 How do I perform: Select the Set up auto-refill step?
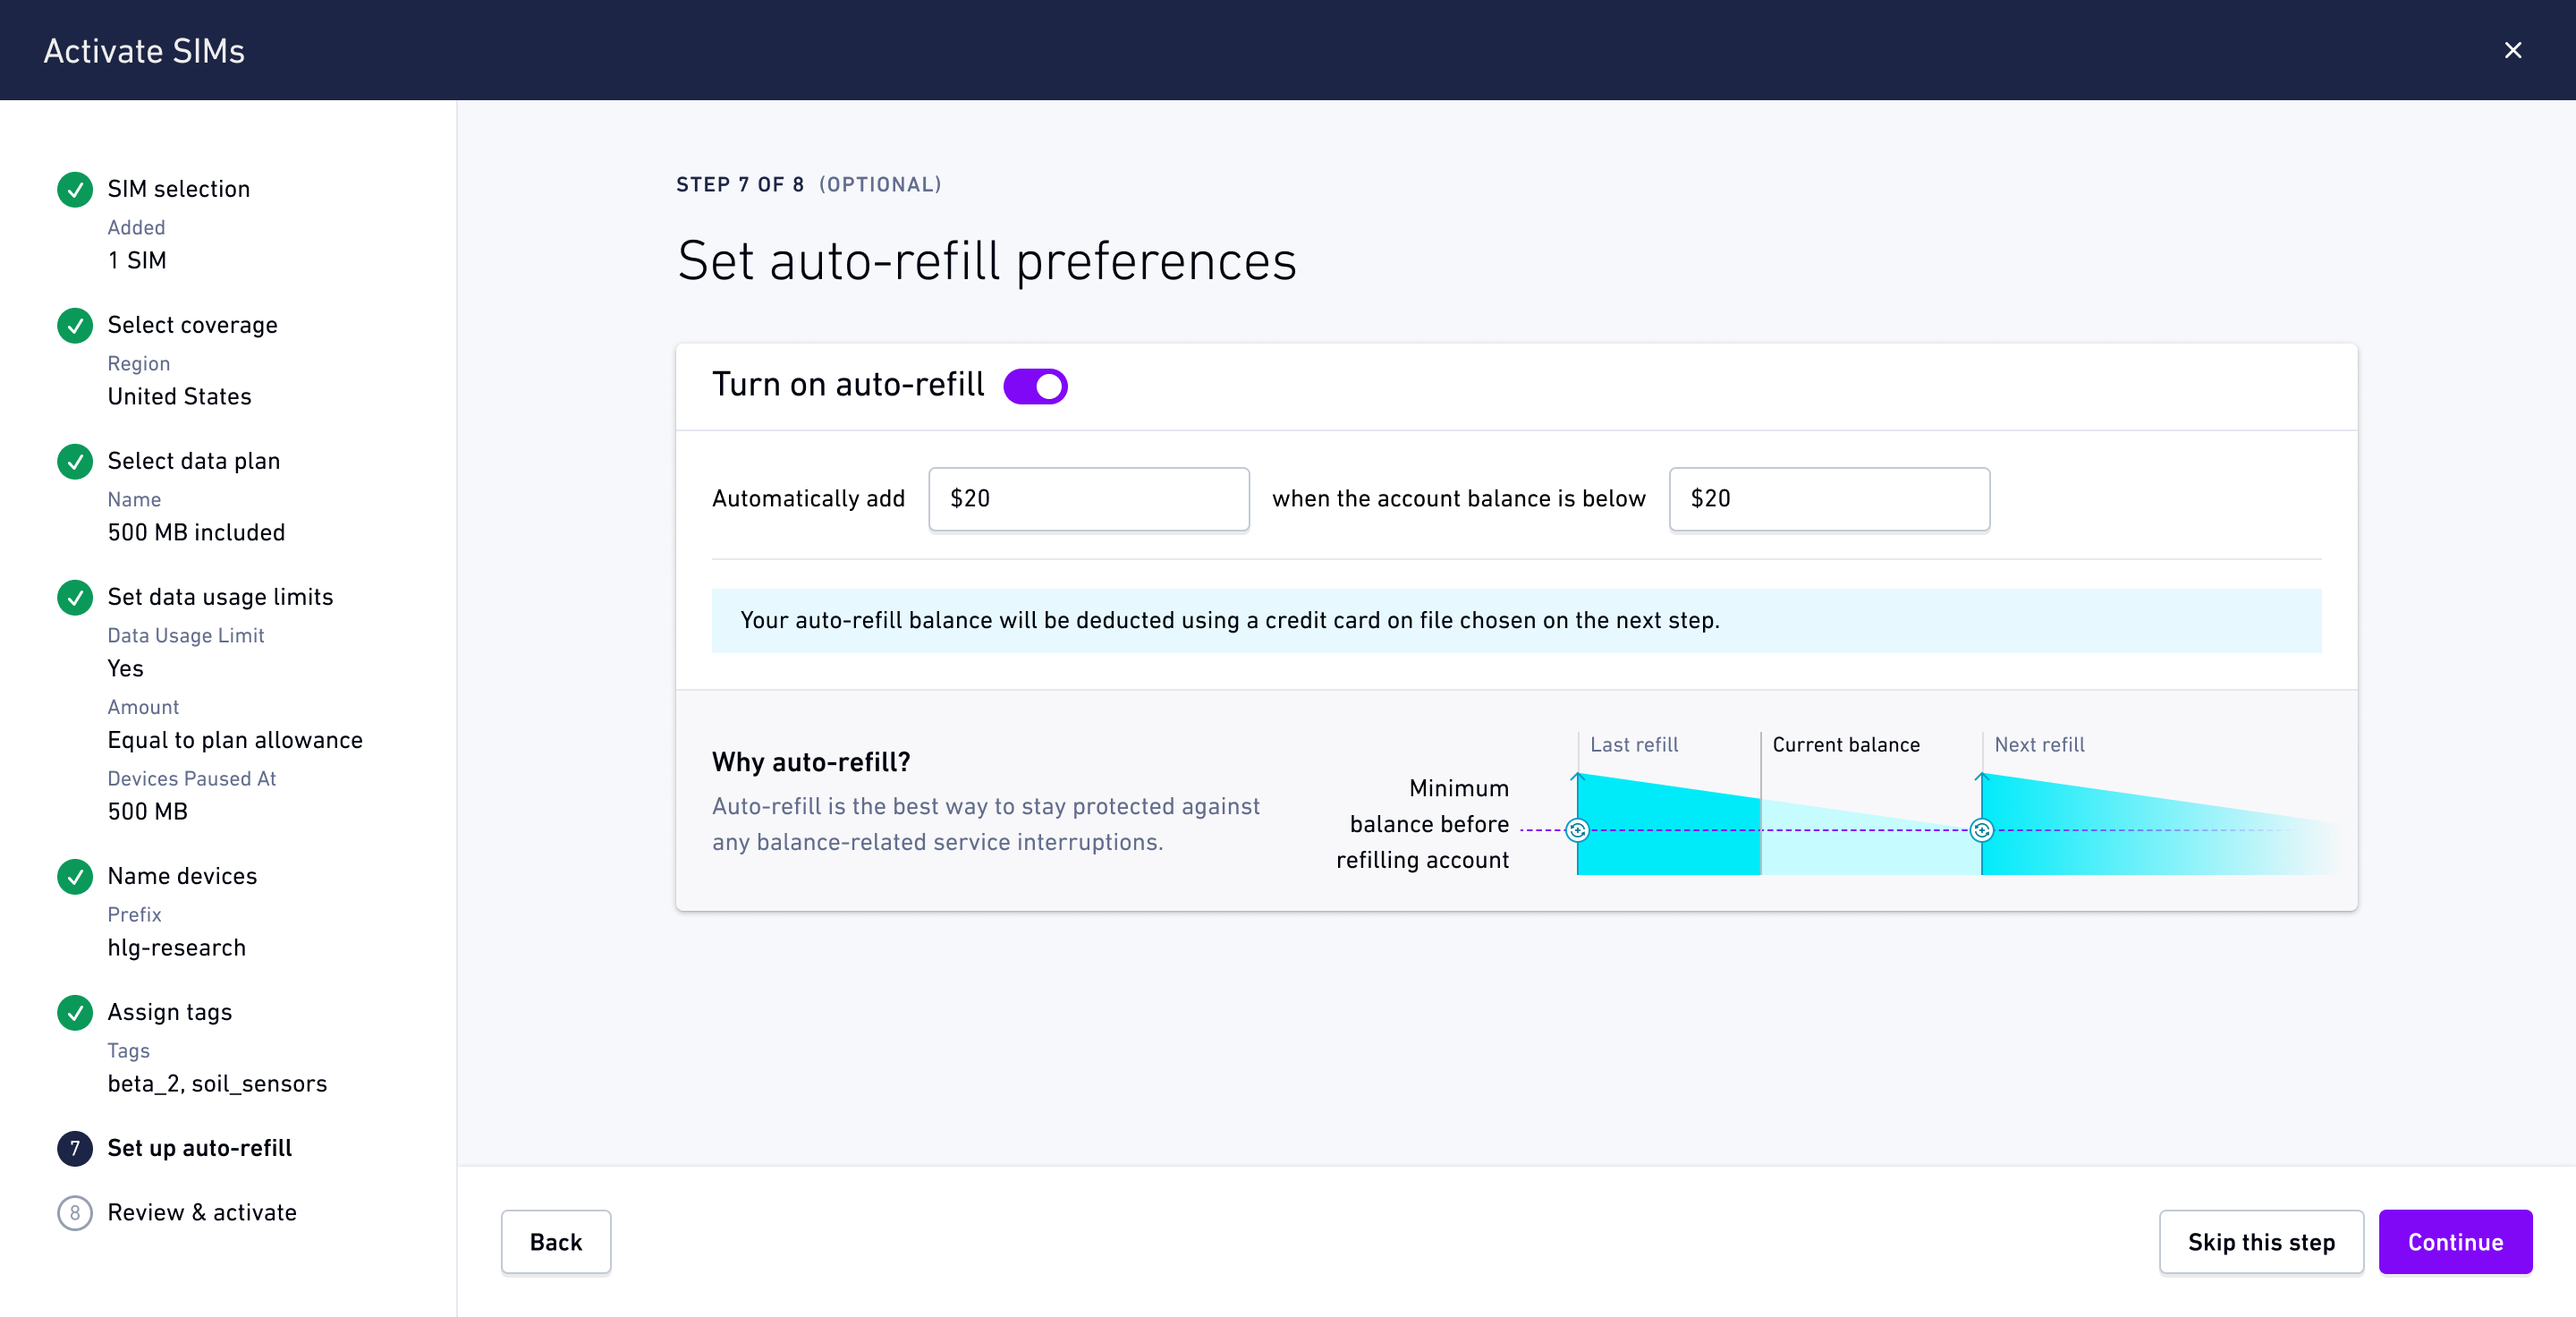[x=200, y=1149]
